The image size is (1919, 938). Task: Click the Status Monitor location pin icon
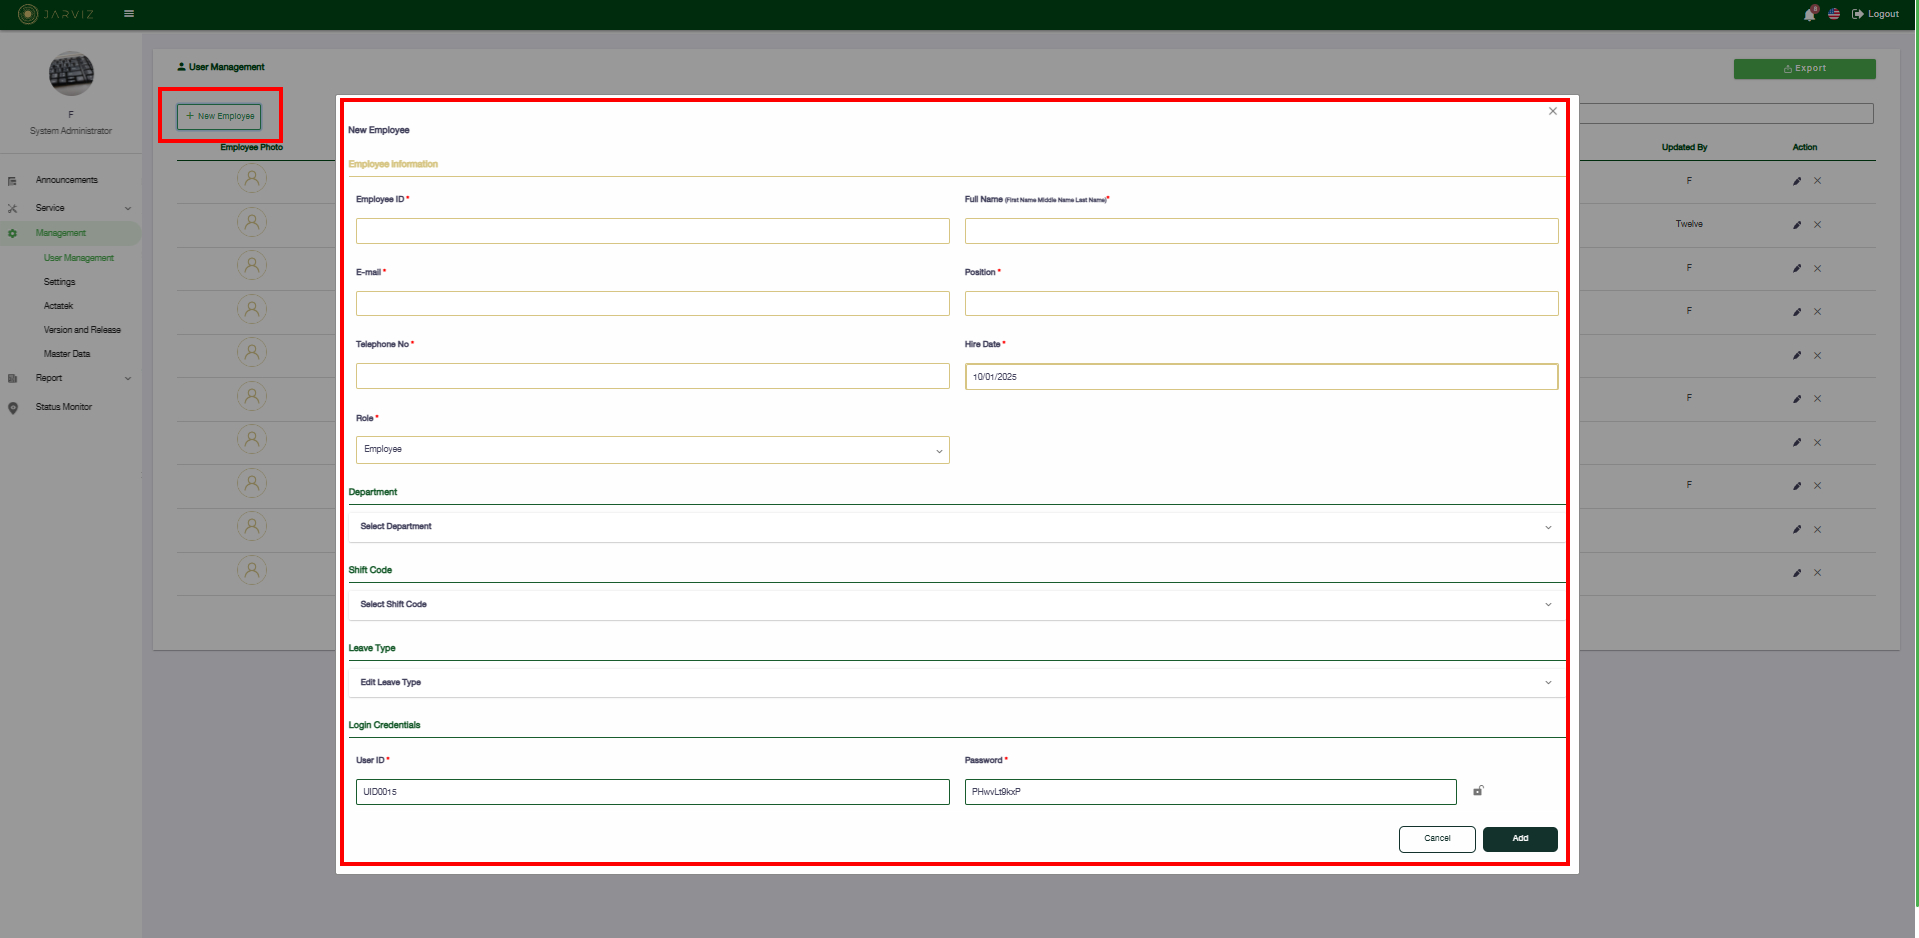(13, 408)
